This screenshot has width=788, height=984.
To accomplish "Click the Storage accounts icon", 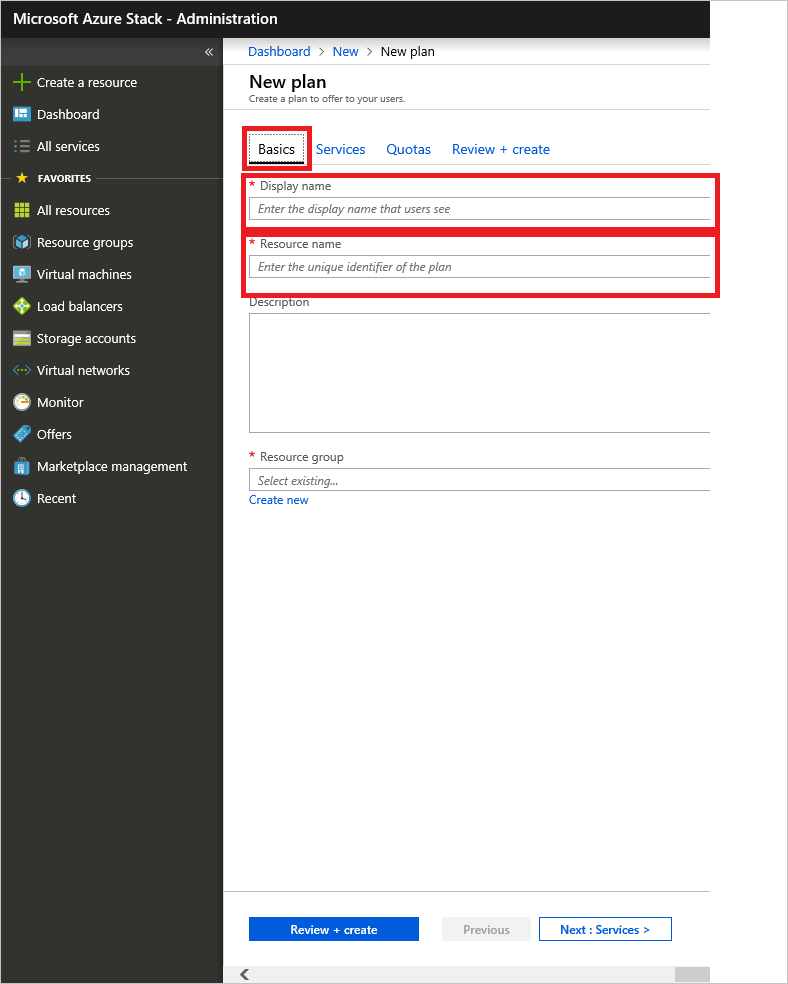I will pyautogui.click(x=22, y=338).
